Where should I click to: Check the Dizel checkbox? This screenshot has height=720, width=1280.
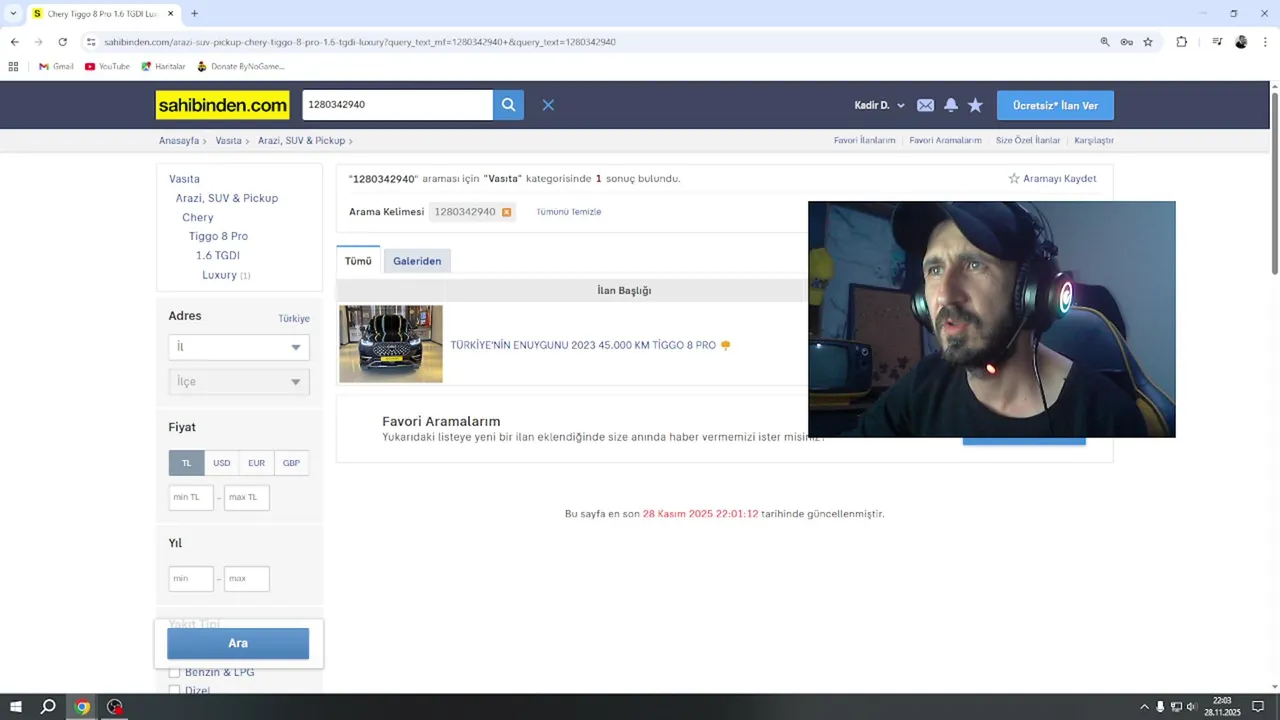coord(175,690)
